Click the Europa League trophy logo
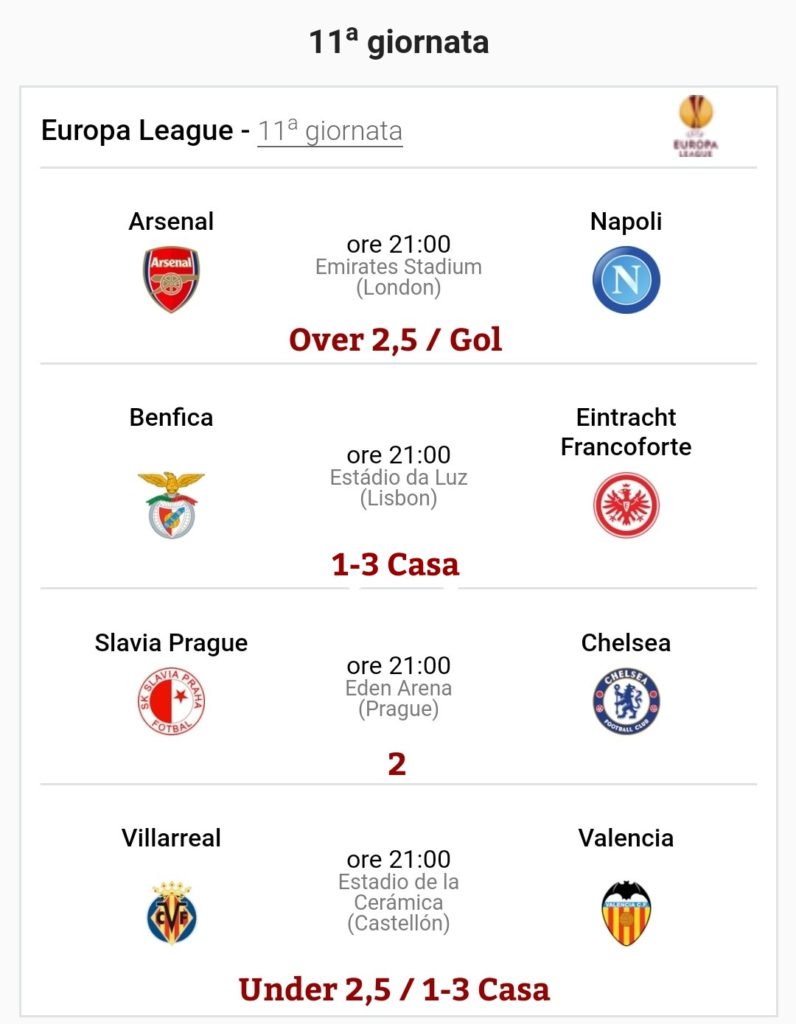The image size is (796, 1024). tap(695, 126)
